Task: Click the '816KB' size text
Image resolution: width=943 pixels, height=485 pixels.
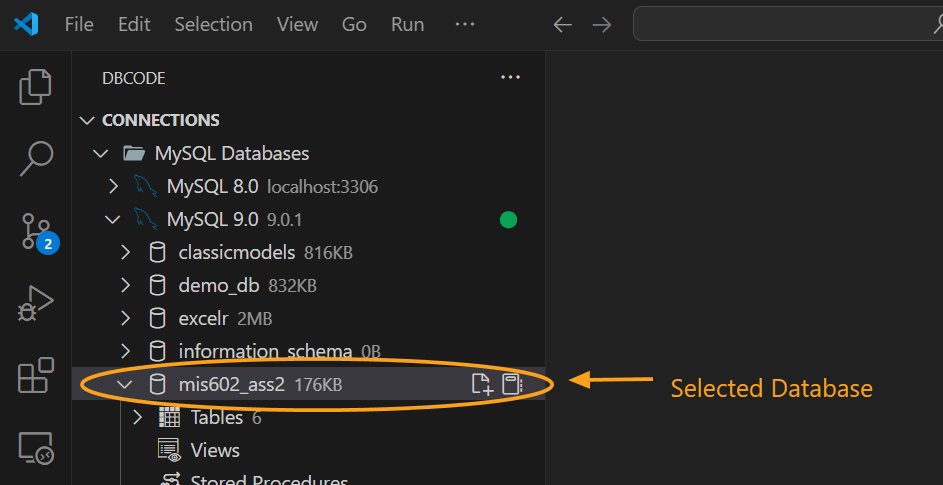Action: click(328, 253)
